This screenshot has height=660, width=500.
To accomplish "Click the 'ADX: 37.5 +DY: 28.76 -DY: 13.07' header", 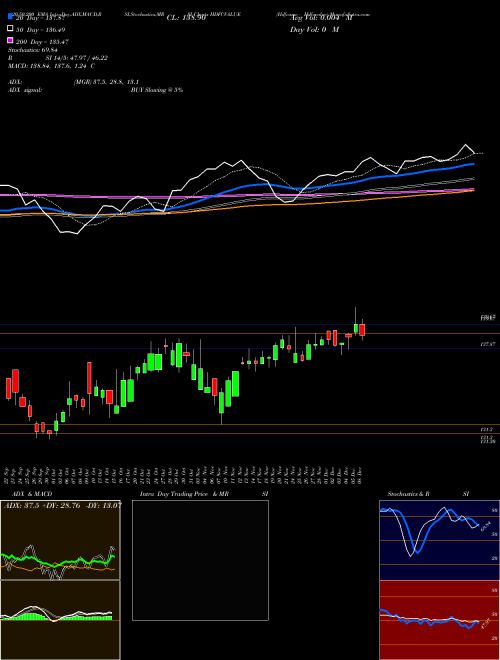I will click(63, 505).
